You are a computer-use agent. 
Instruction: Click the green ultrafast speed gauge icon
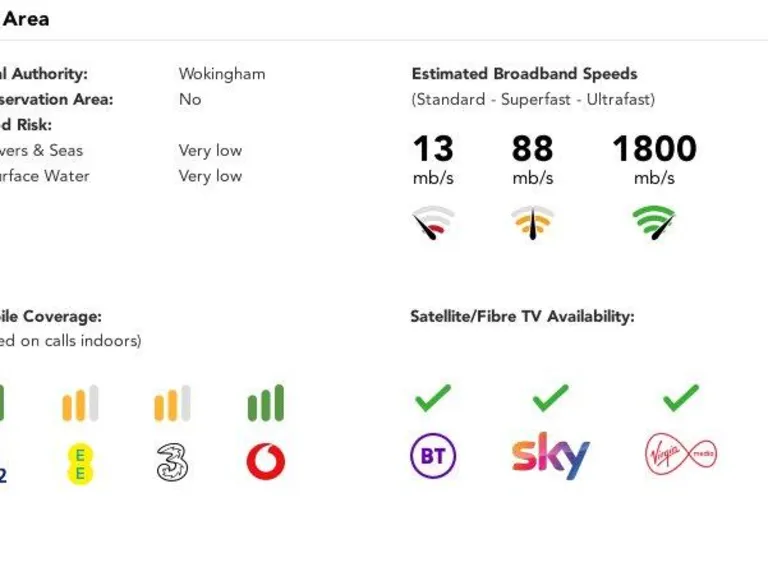click(x=654, y=221)
